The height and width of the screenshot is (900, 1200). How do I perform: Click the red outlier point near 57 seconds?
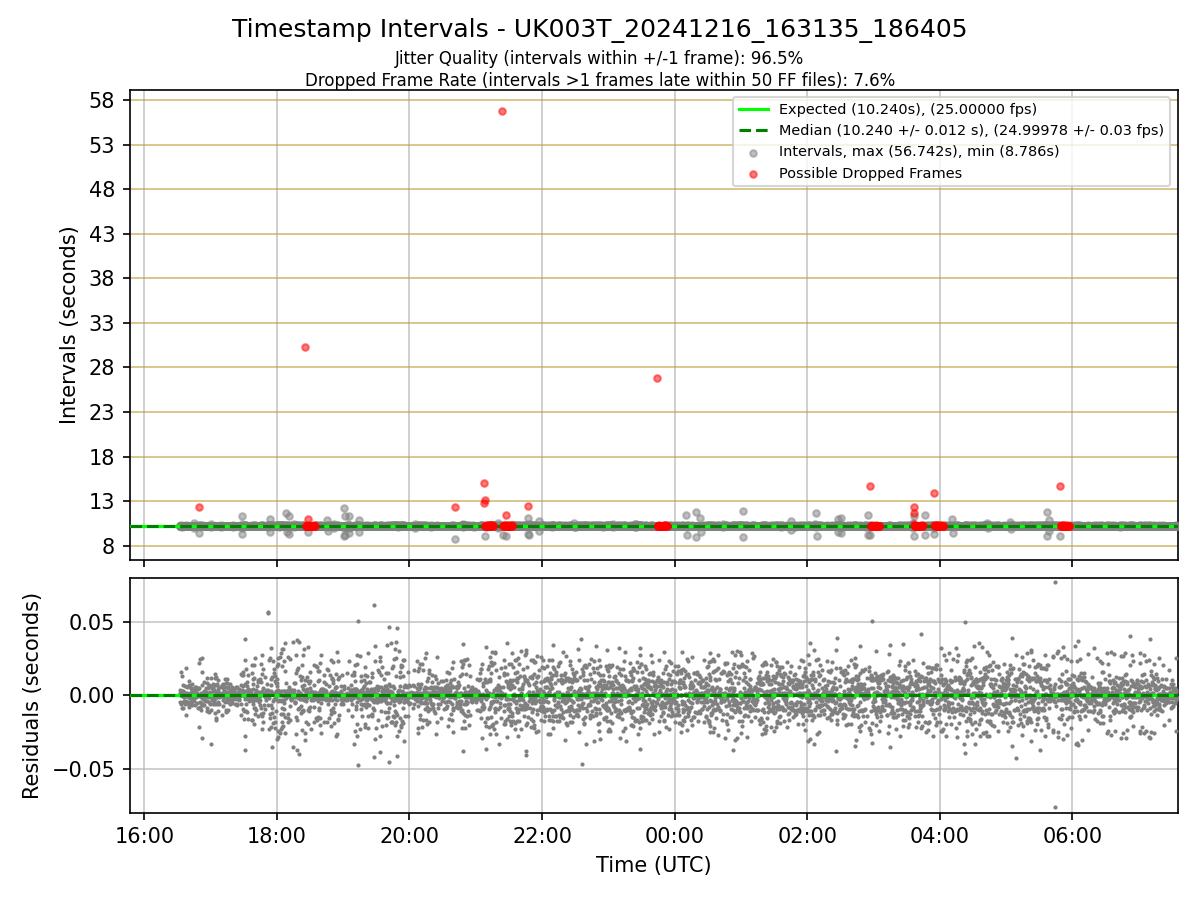[502, 111]
